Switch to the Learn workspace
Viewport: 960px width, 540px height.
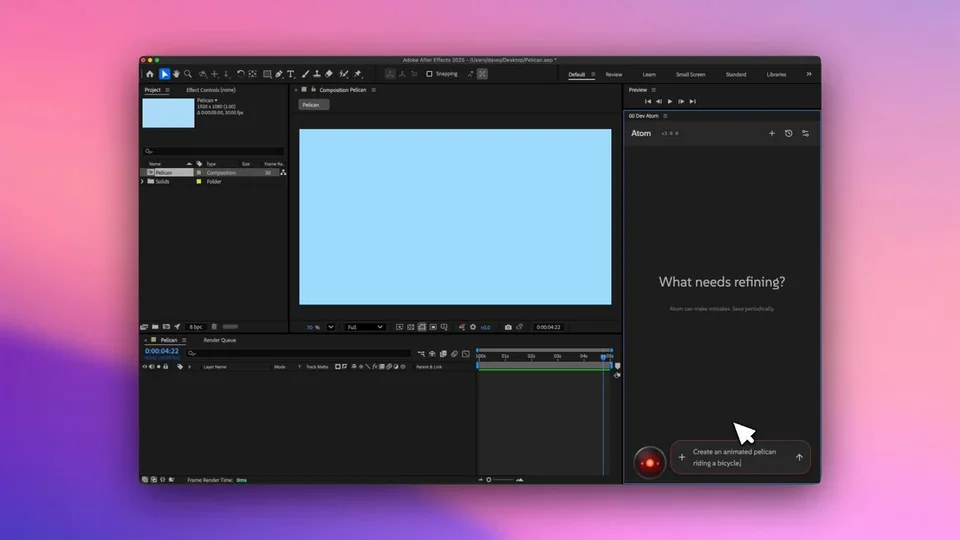(x=649, y=75)
